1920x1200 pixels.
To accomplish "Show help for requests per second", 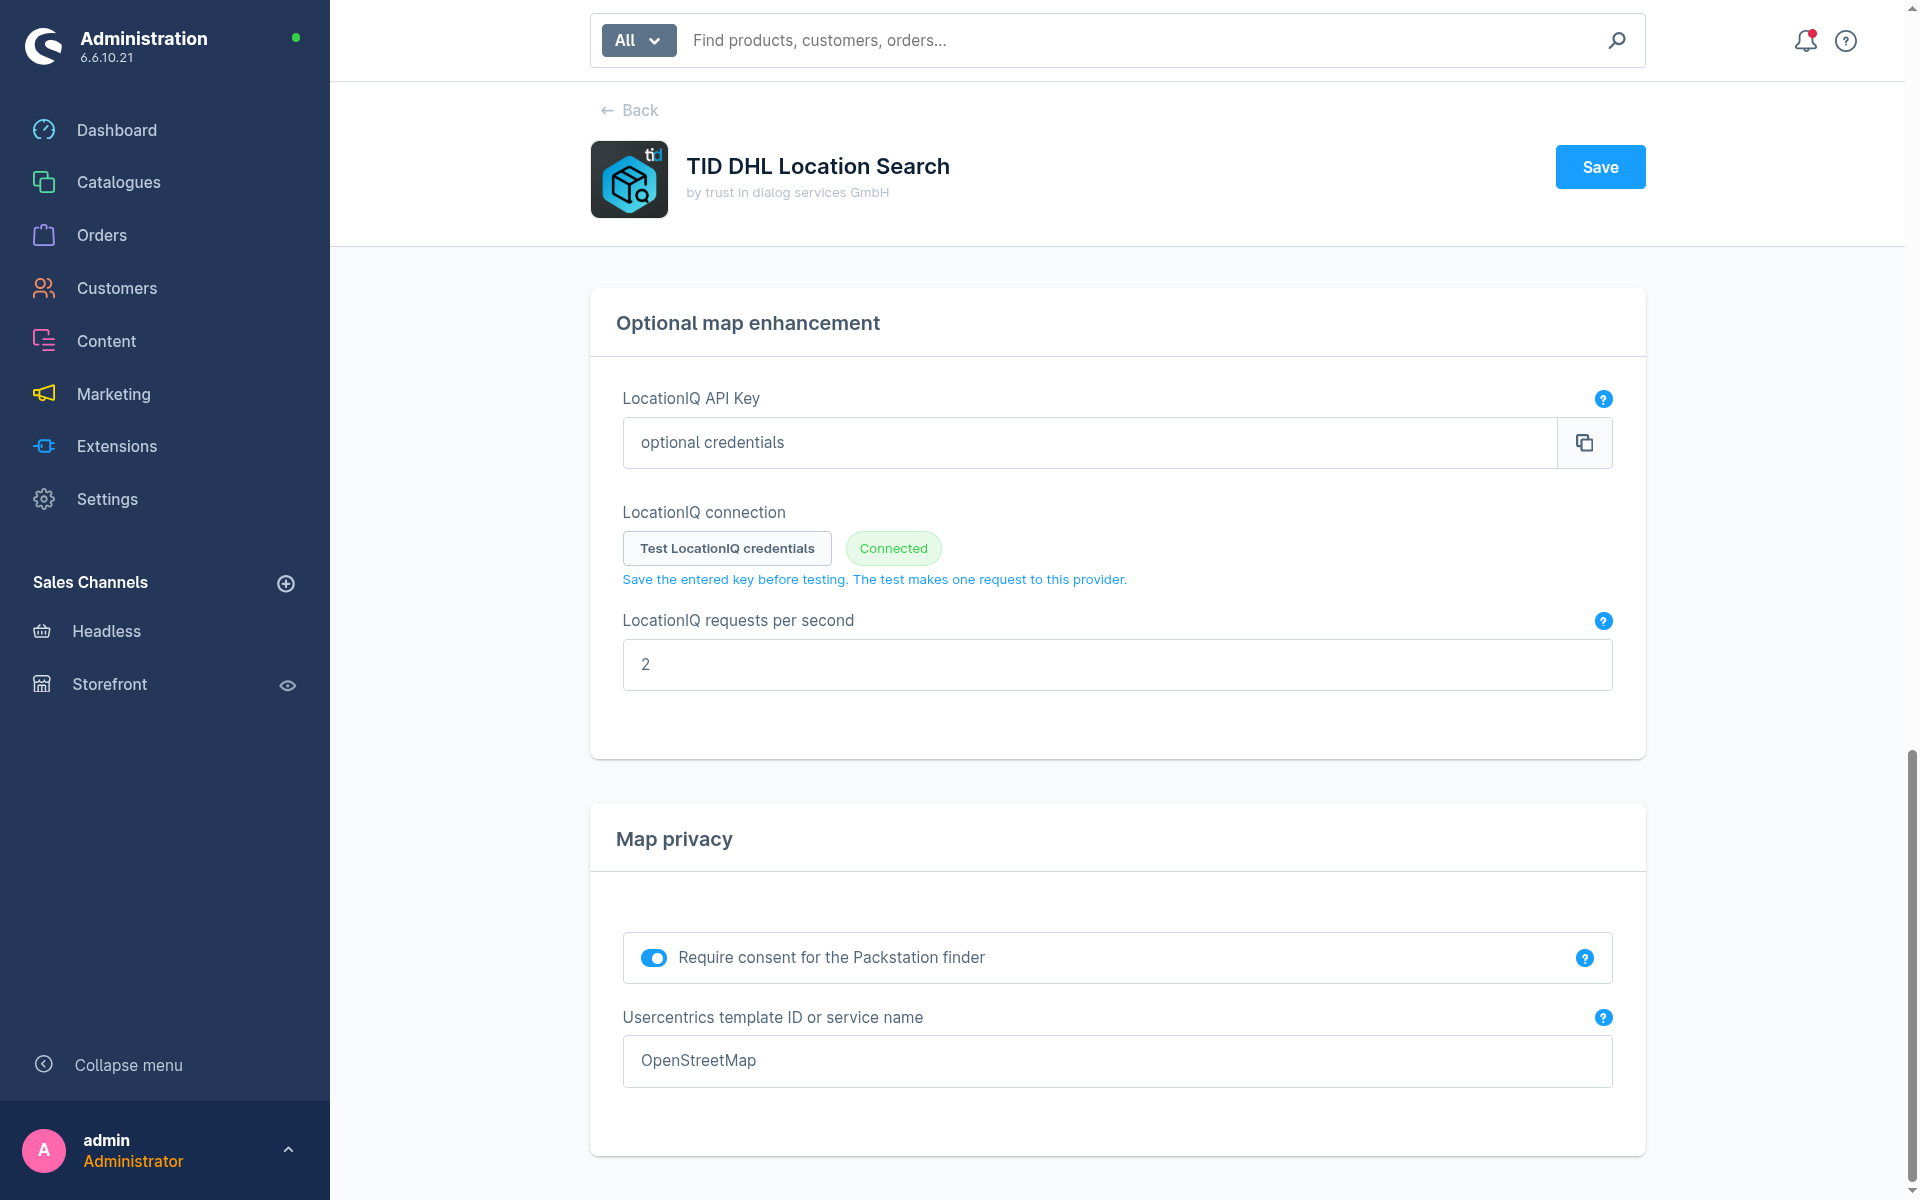I will [x=1604, y=621].
